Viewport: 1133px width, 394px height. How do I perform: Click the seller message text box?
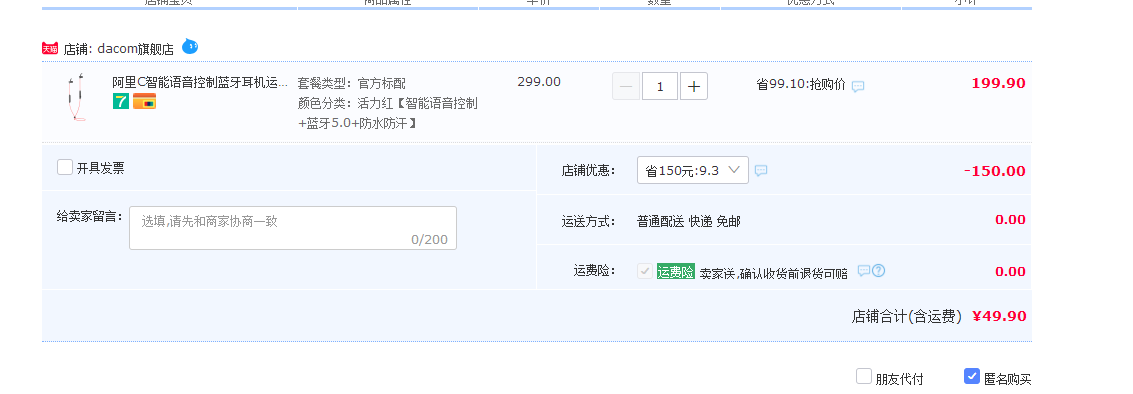293,228
